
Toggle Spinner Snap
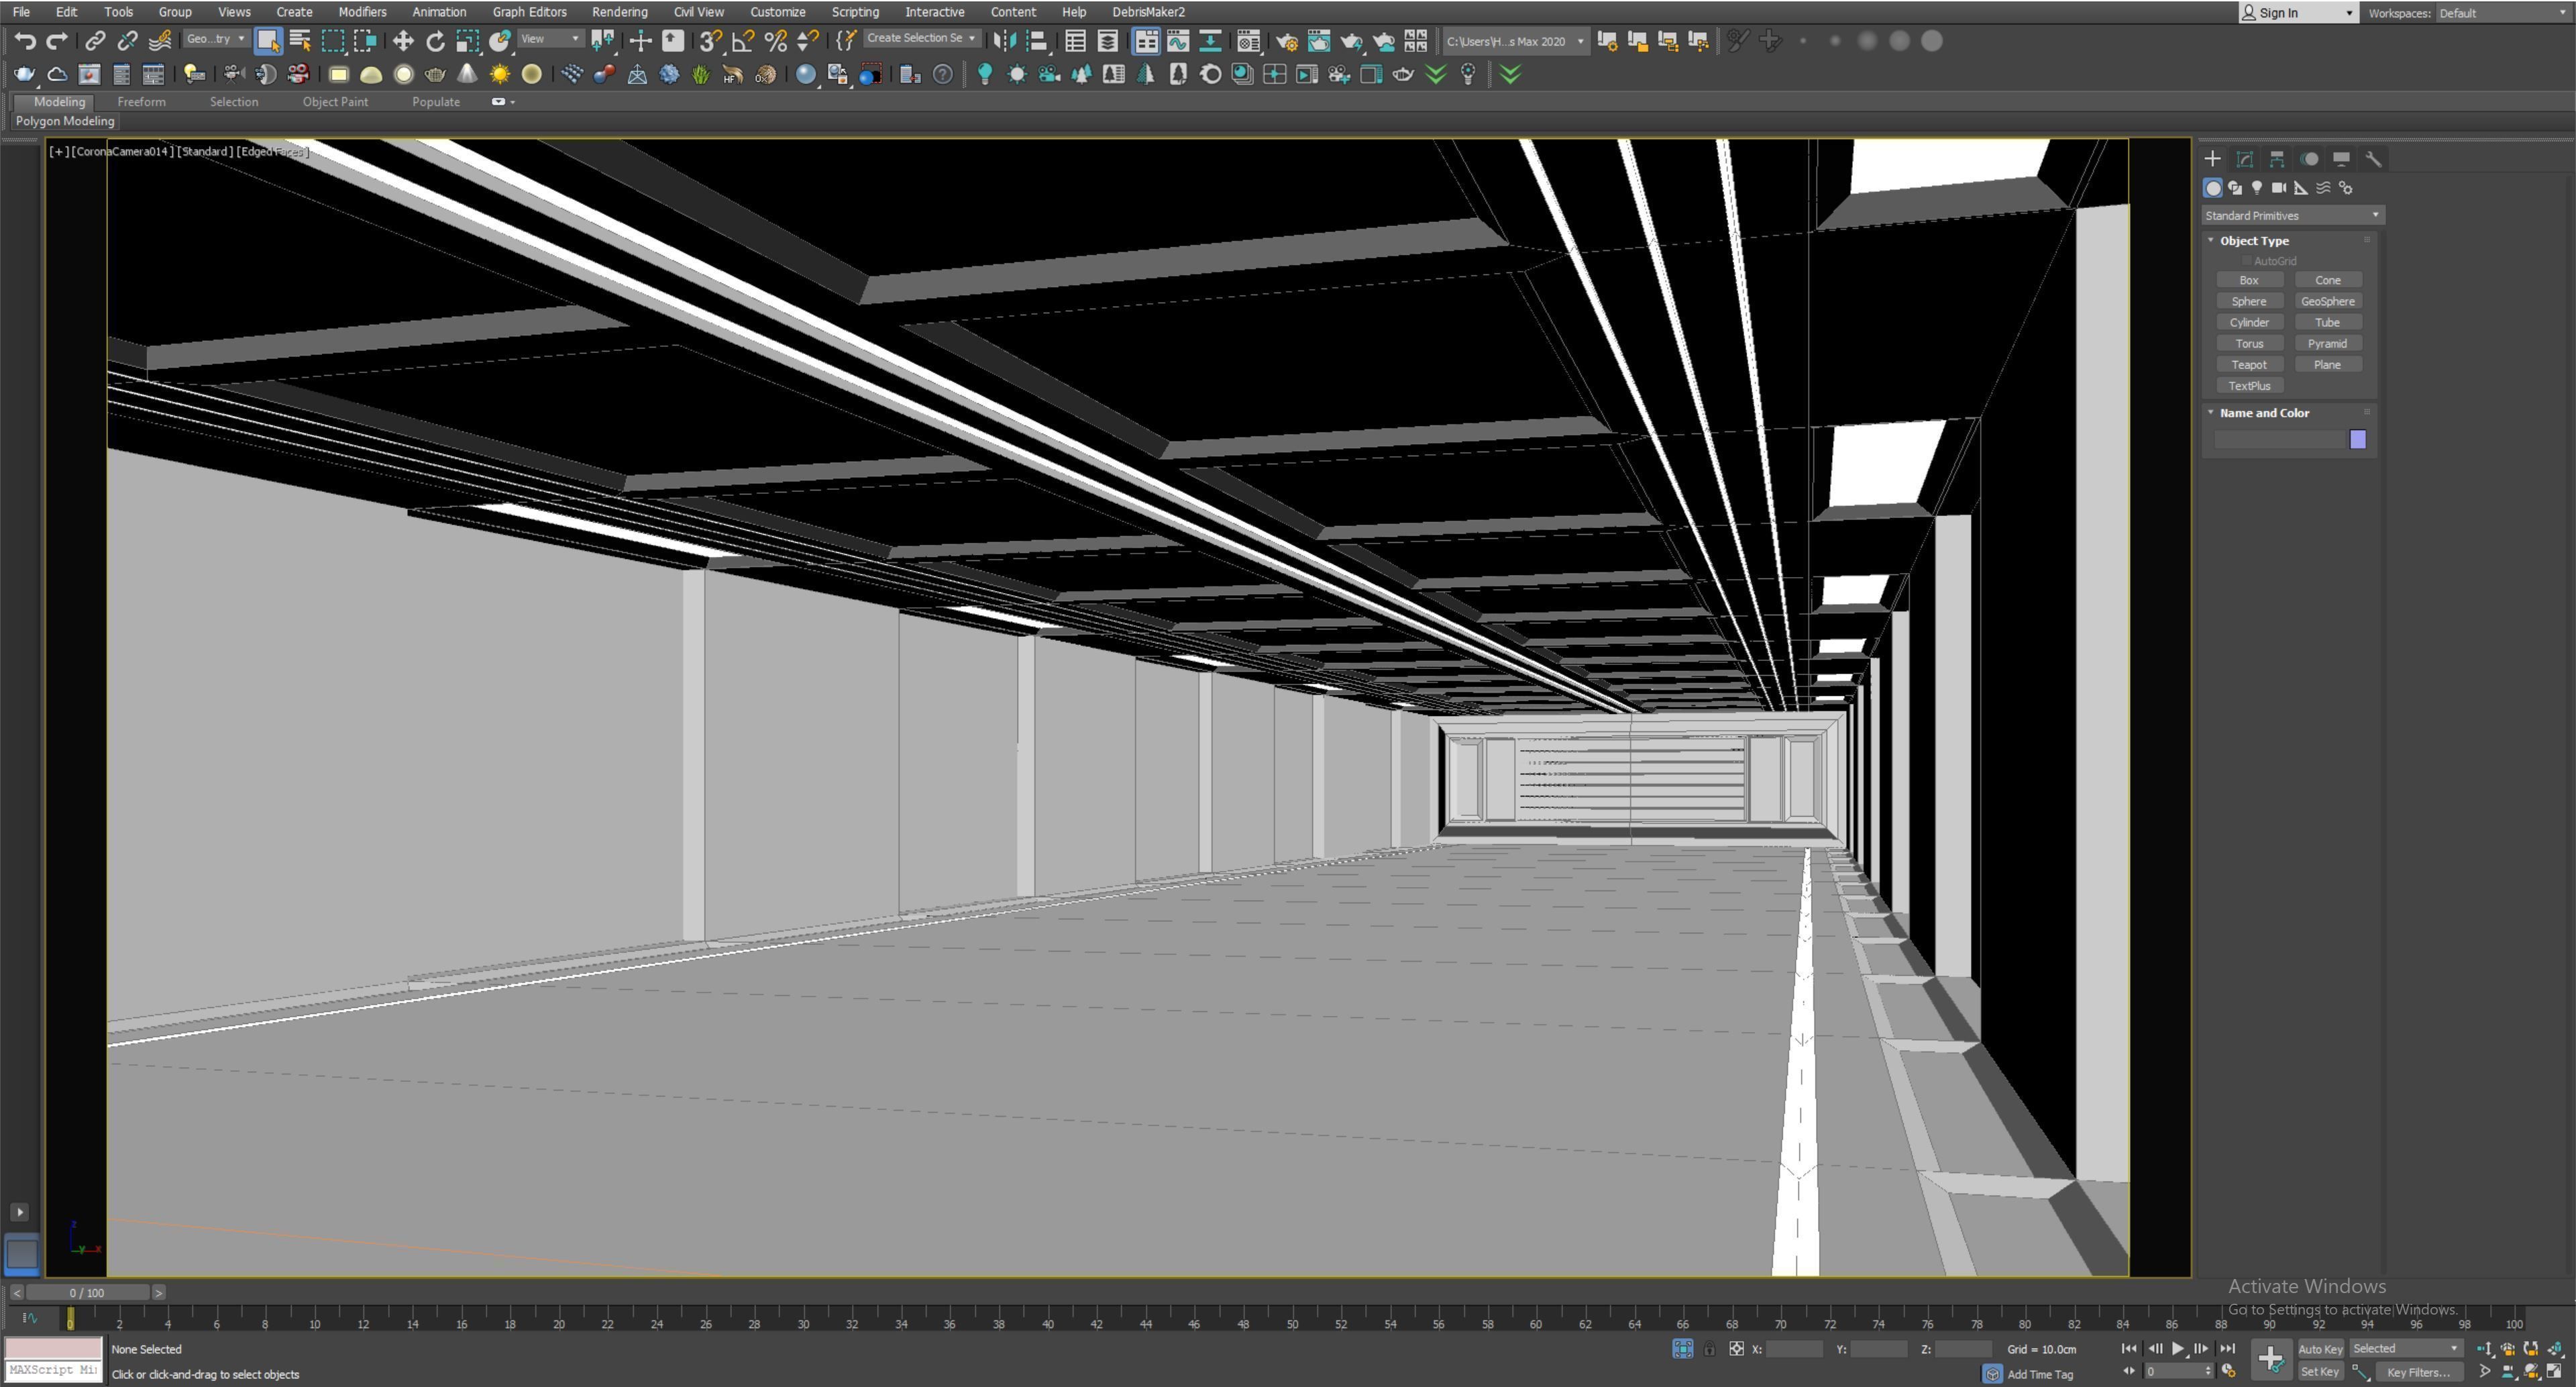807,41
